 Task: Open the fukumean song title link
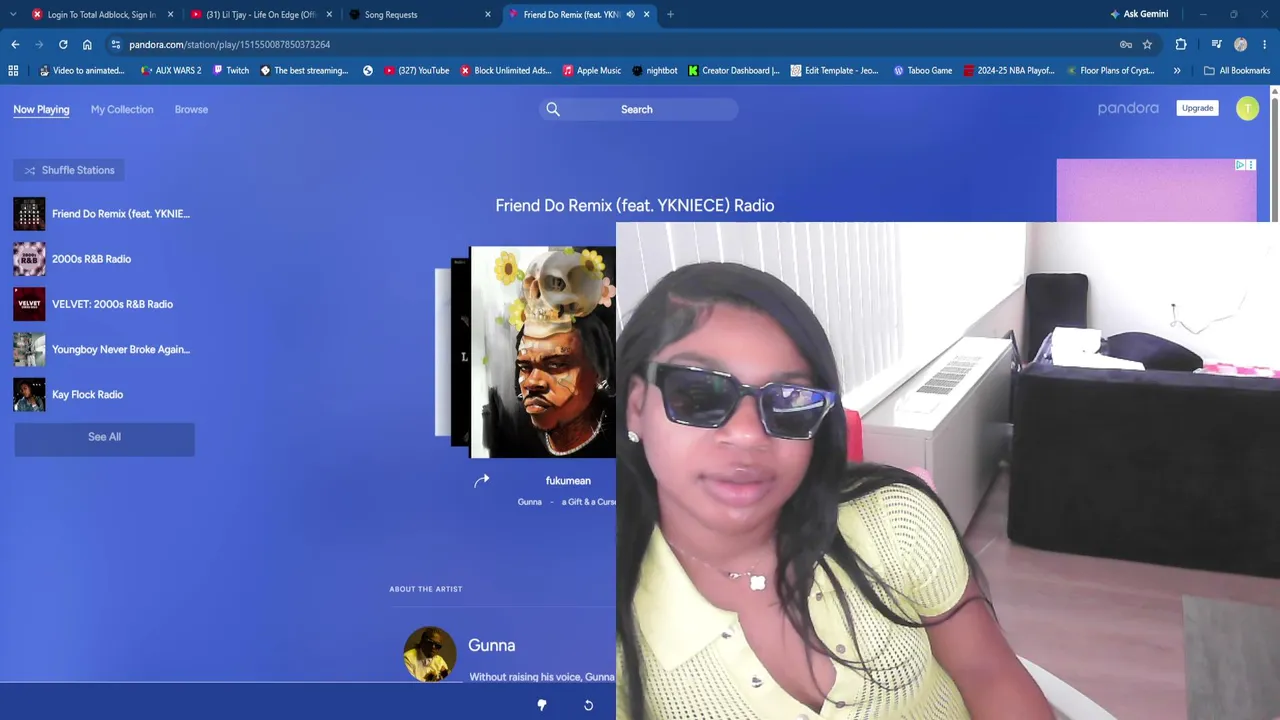tap(568, 481)
